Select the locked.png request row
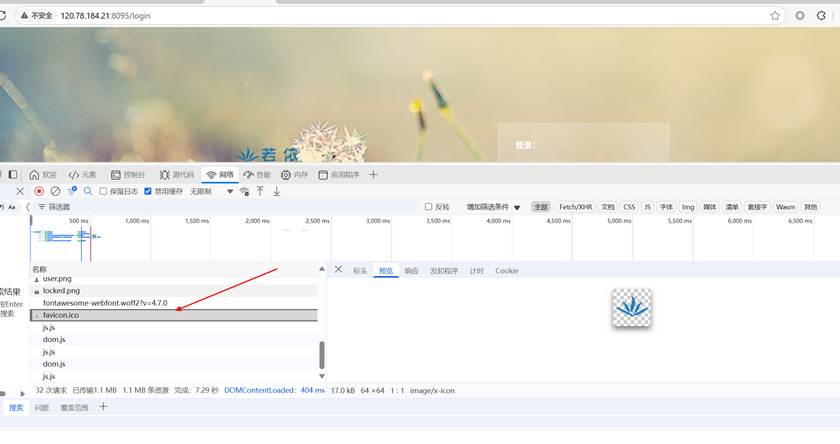This screenshot has width=840, height=444. point(174,290)
